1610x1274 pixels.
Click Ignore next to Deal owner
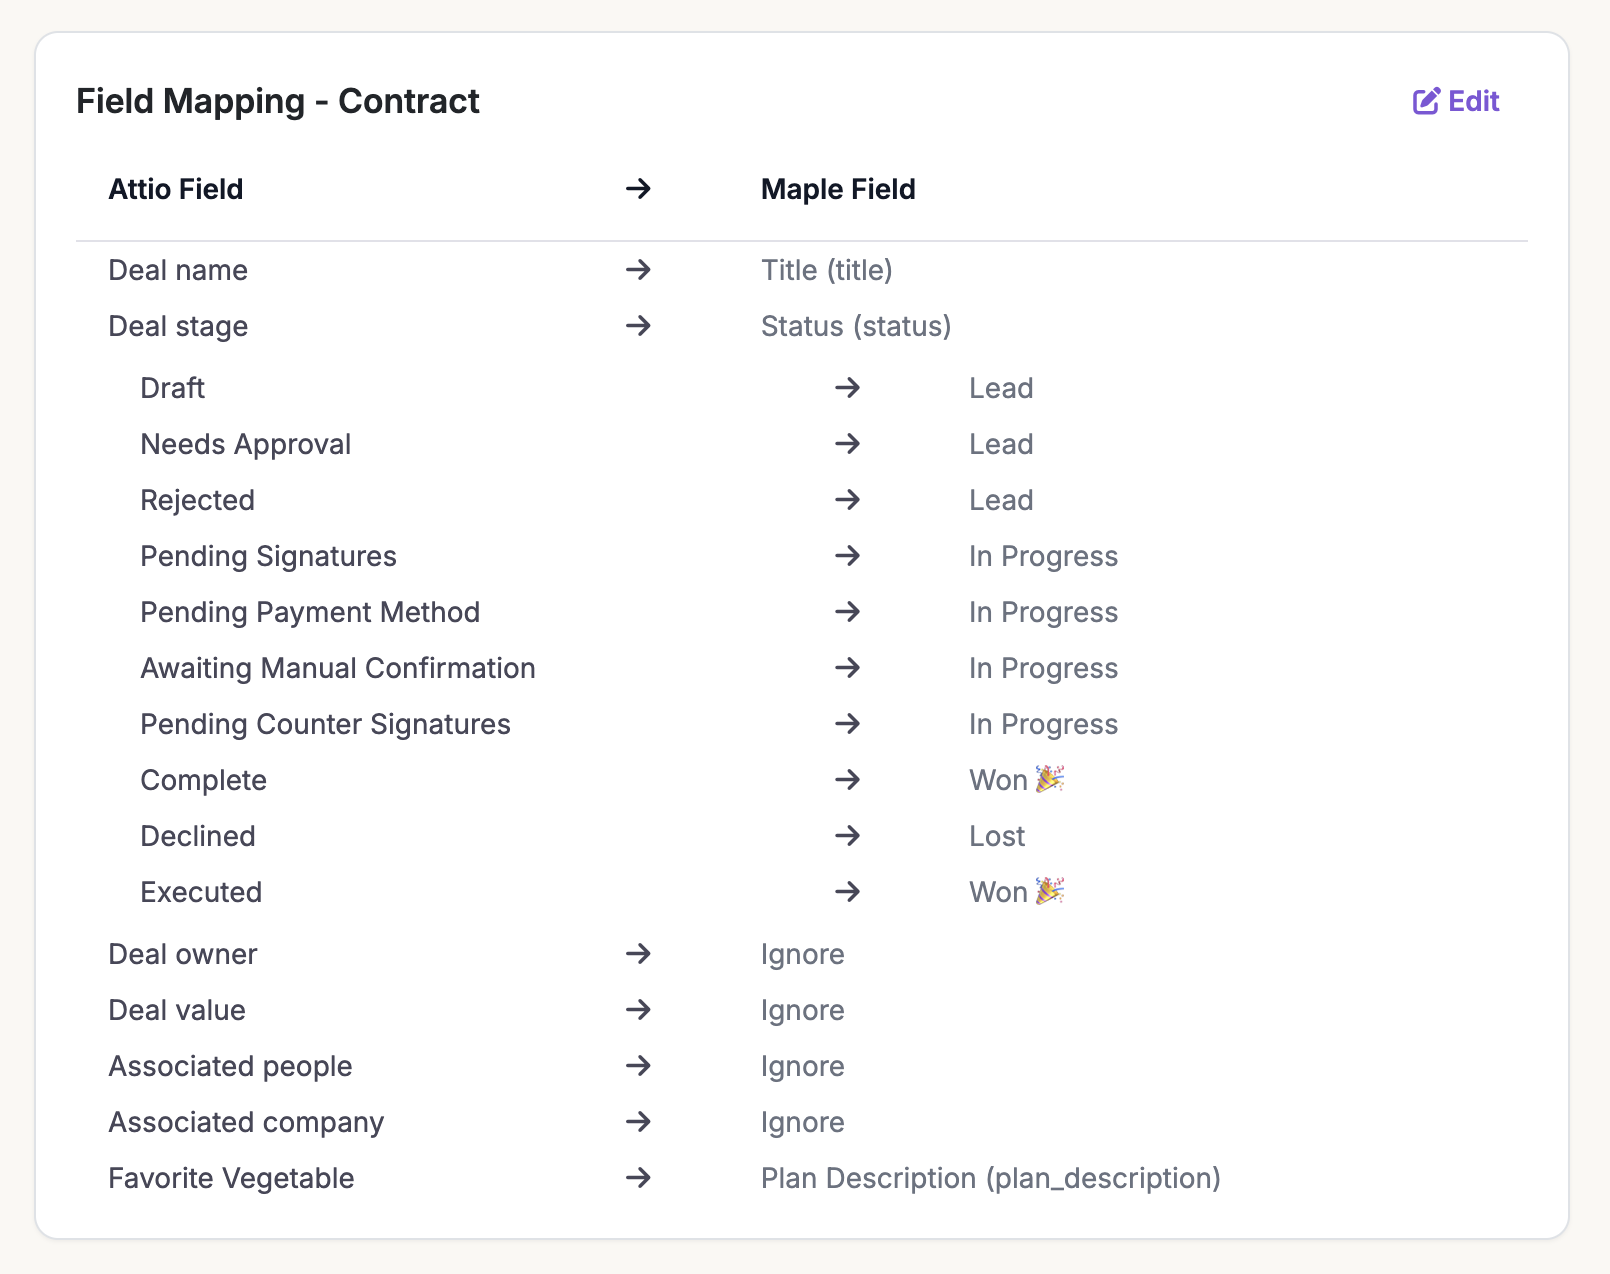(802, 954)
